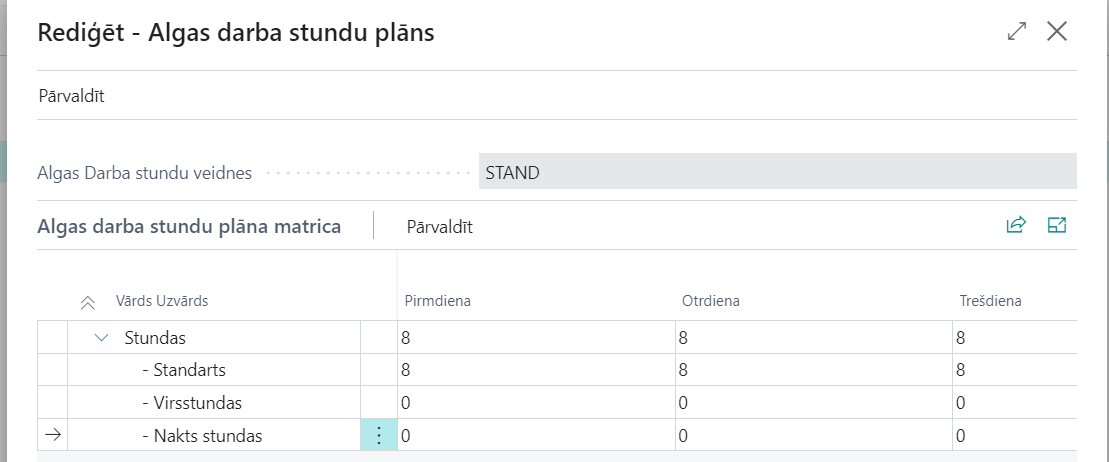Screen dimensions: 1109x462
Task: Click the Trešdiena column header
Action: point(989,301)
